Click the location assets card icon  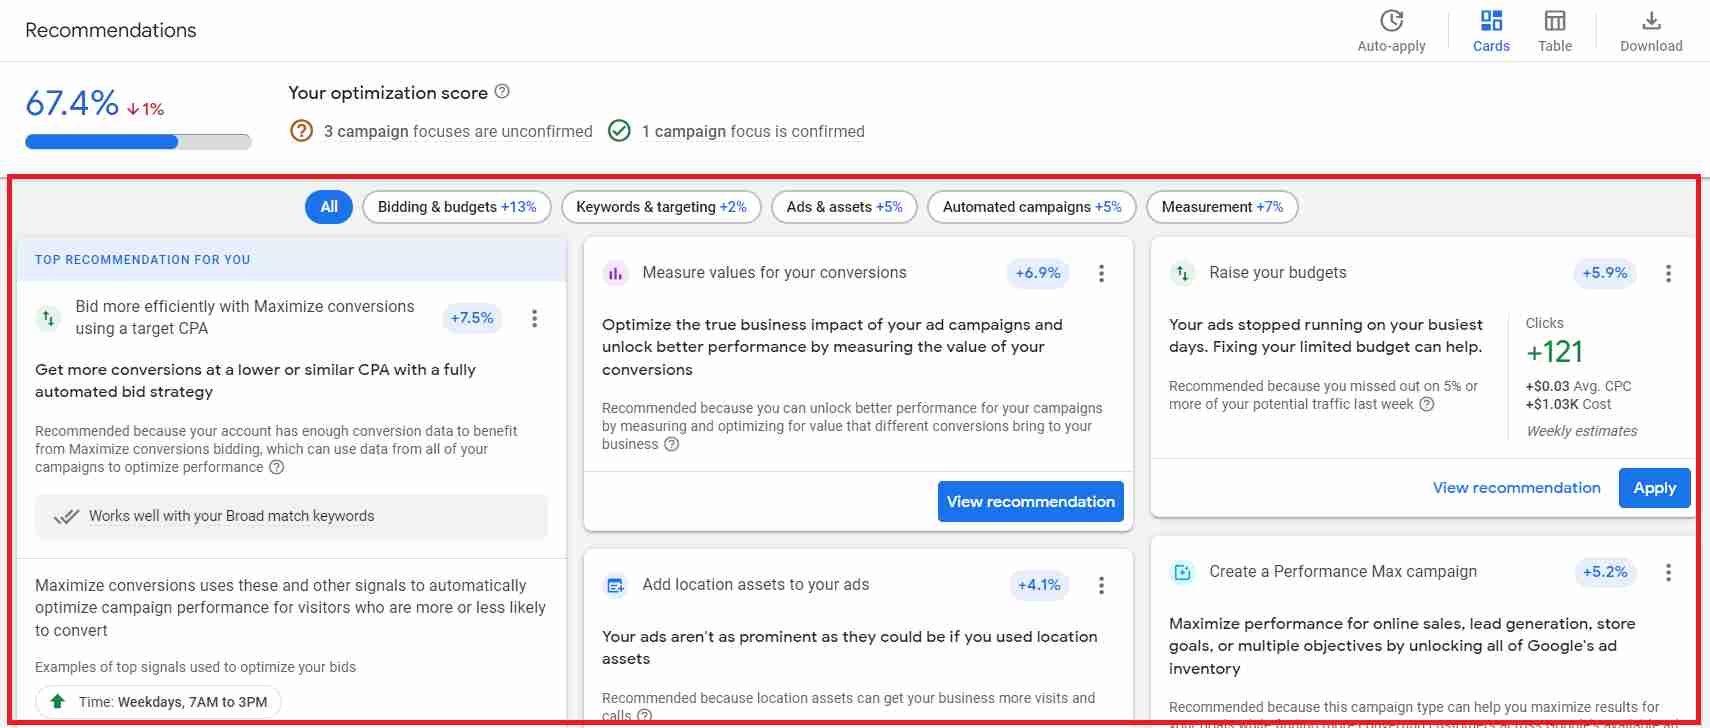click(615, 585)
